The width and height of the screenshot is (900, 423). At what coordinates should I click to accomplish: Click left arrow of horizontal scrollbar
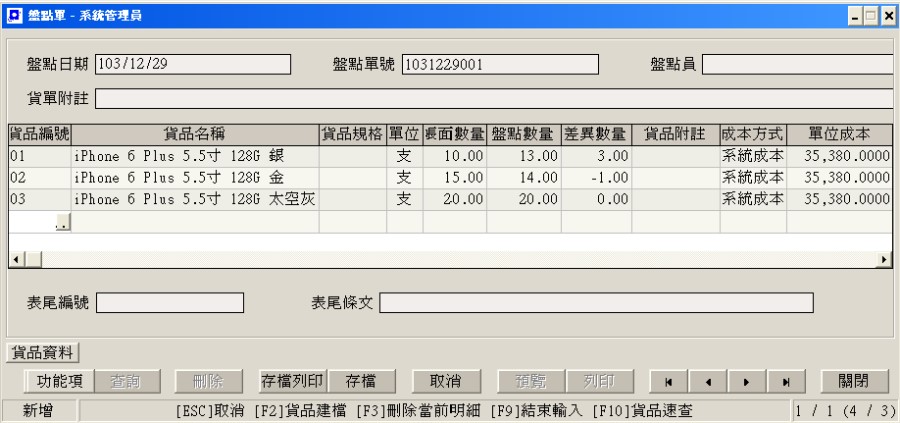click(16, 260)
